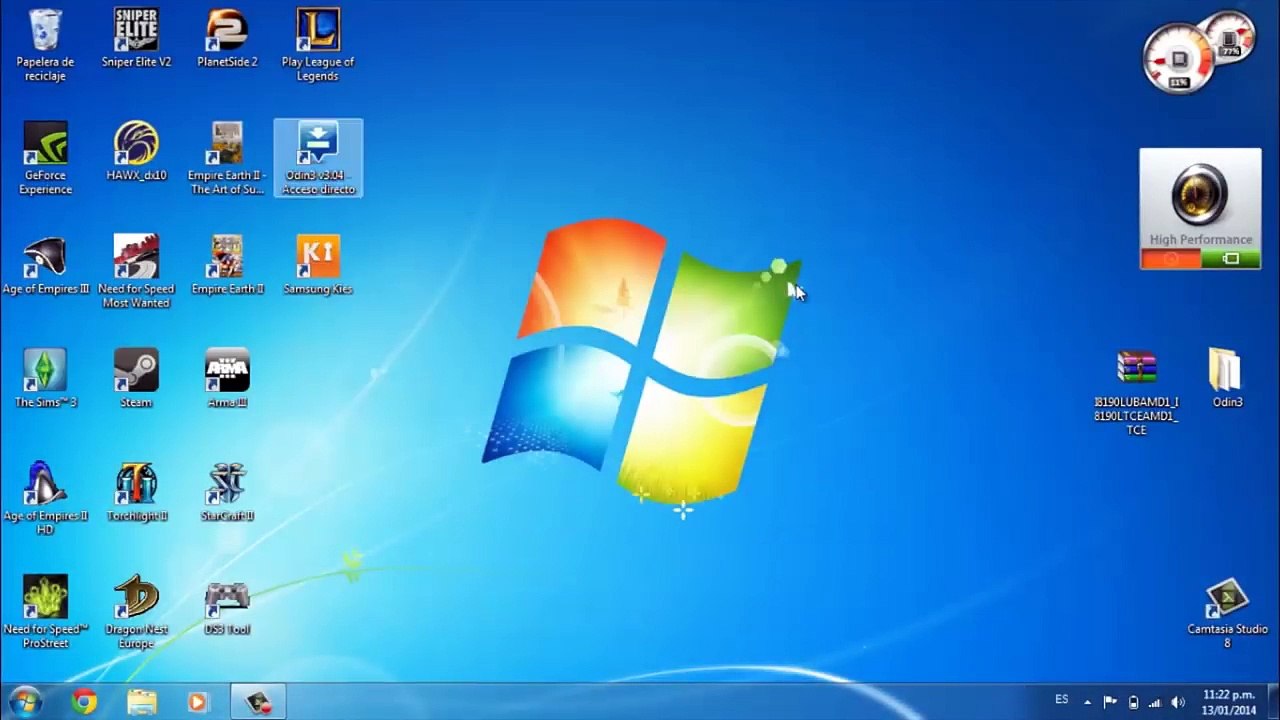Image resolution: width=1280 pixels, height=720 pixels.
Task: Select the Arma III shortcut
Action: 227,379
